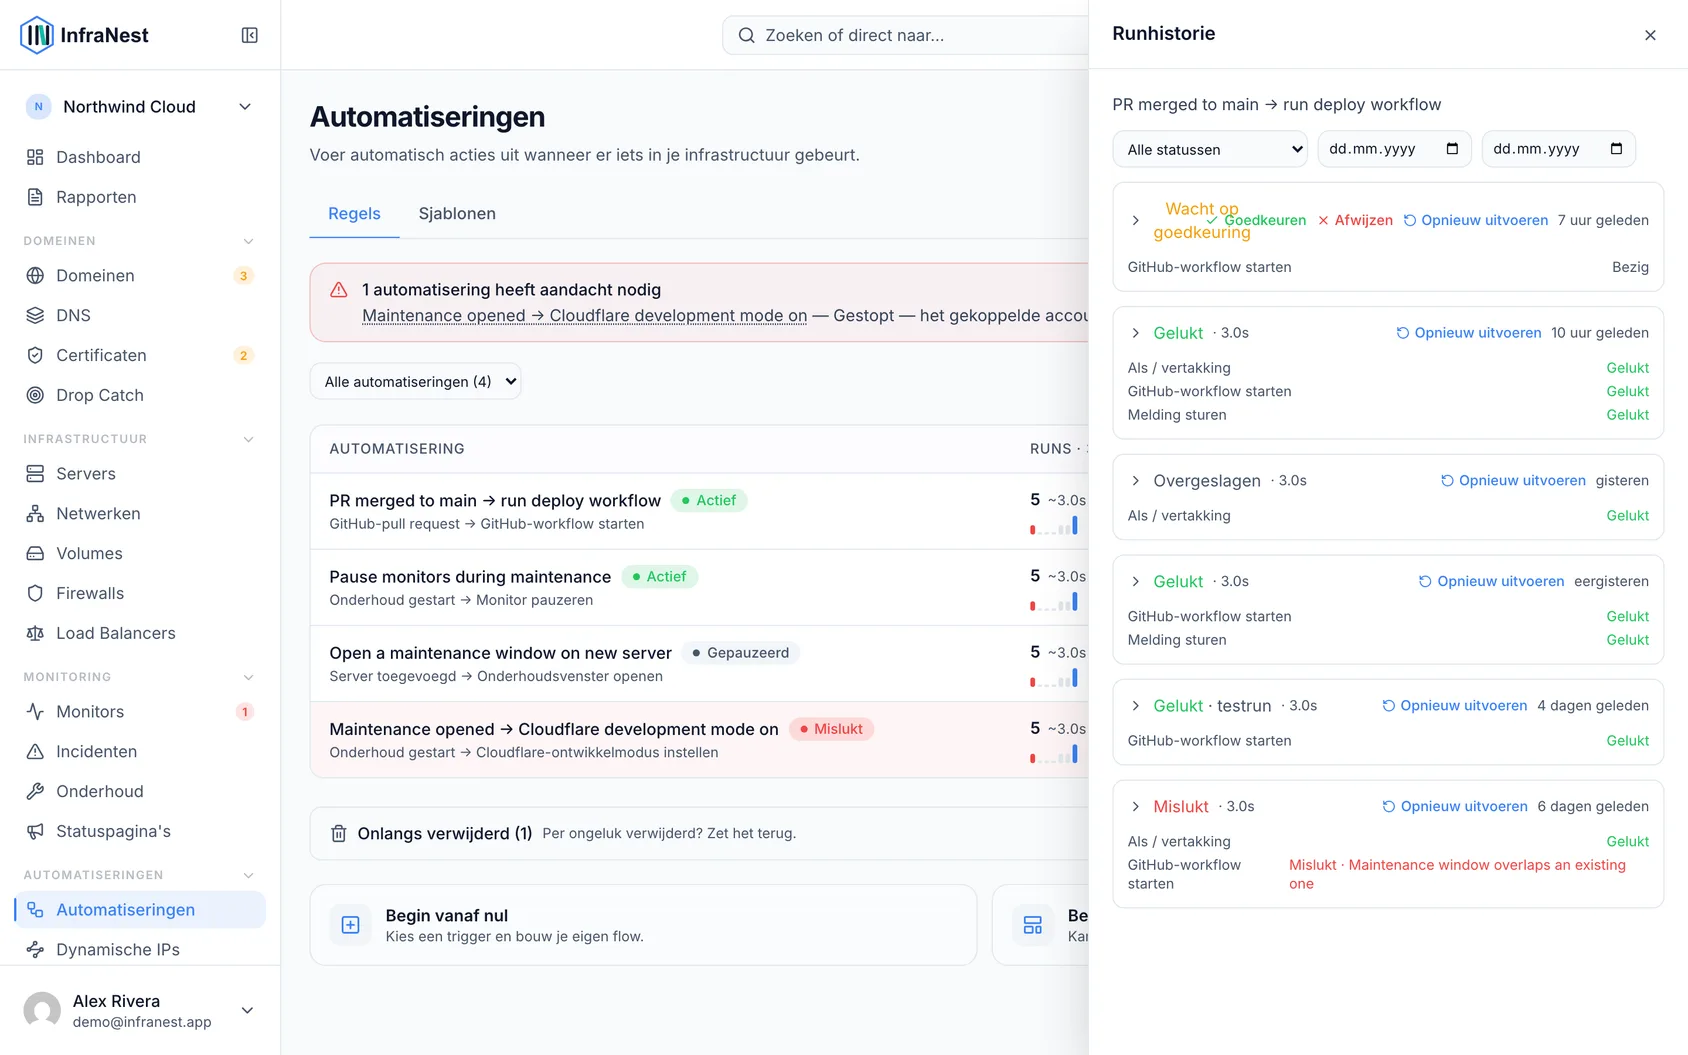Rerun the run from eergisteren
This screenshot has width=1688, height=1055.
click(1491, 581)
